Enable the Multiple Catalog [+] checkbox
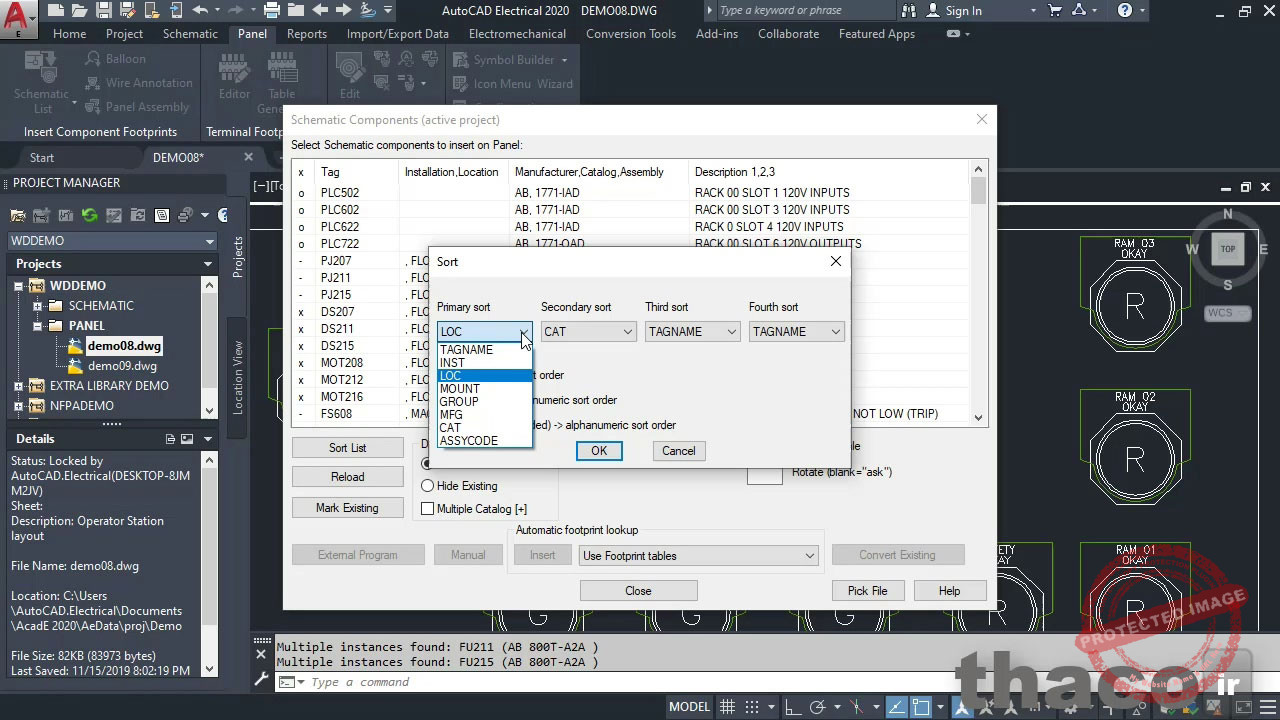The image size is (1280, 720). pos(428,508)
